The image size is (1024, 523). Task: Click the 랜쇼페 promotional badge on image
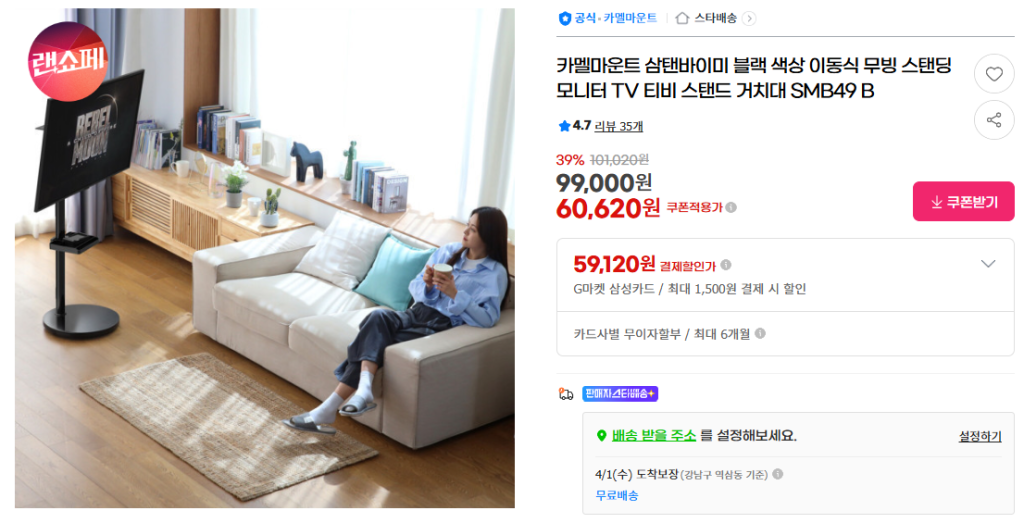click(x=67, y=61)
